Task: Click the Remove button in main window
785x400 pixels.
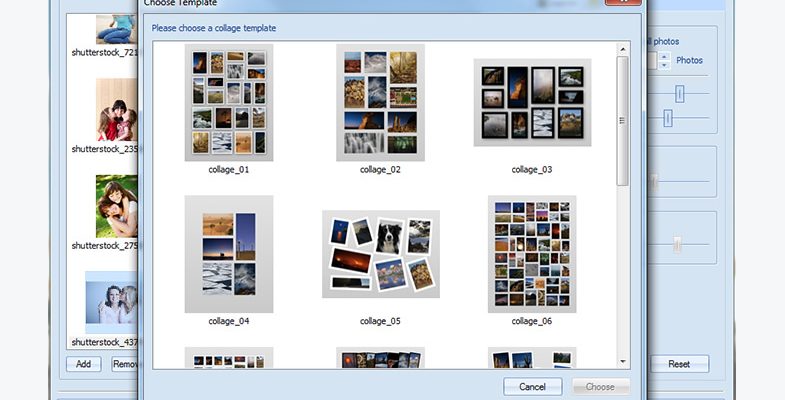Action: tap(125, 364)
